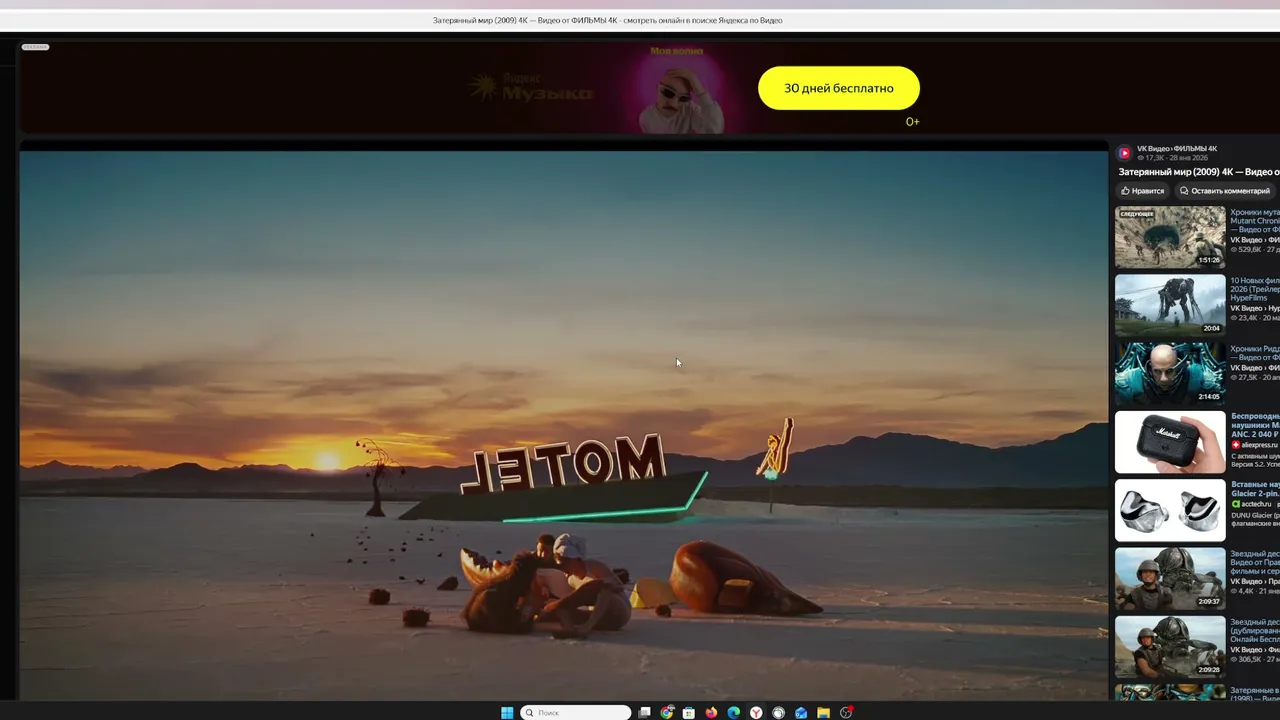
Task: Open the Windows Start menu
Action: [x=507, y=713]
